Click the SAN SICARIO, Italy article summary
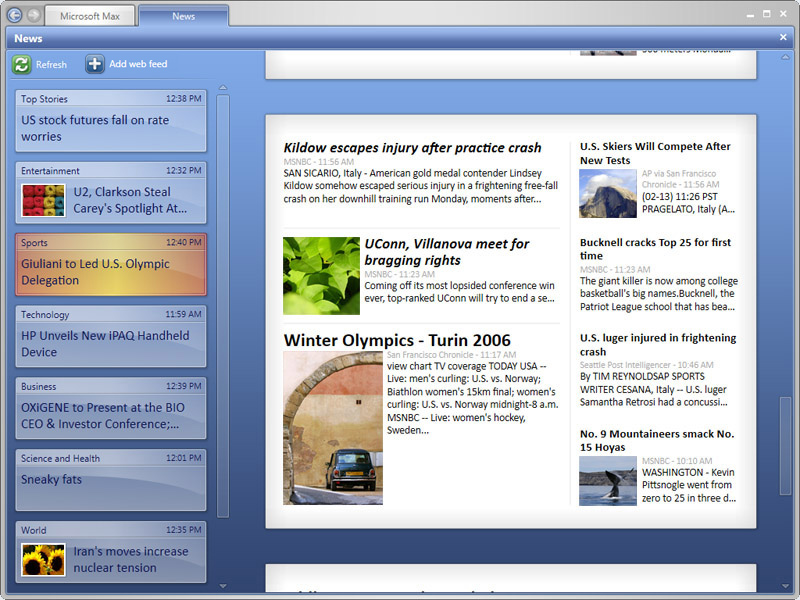Screen dimensions: 800x600 [421, 186]
